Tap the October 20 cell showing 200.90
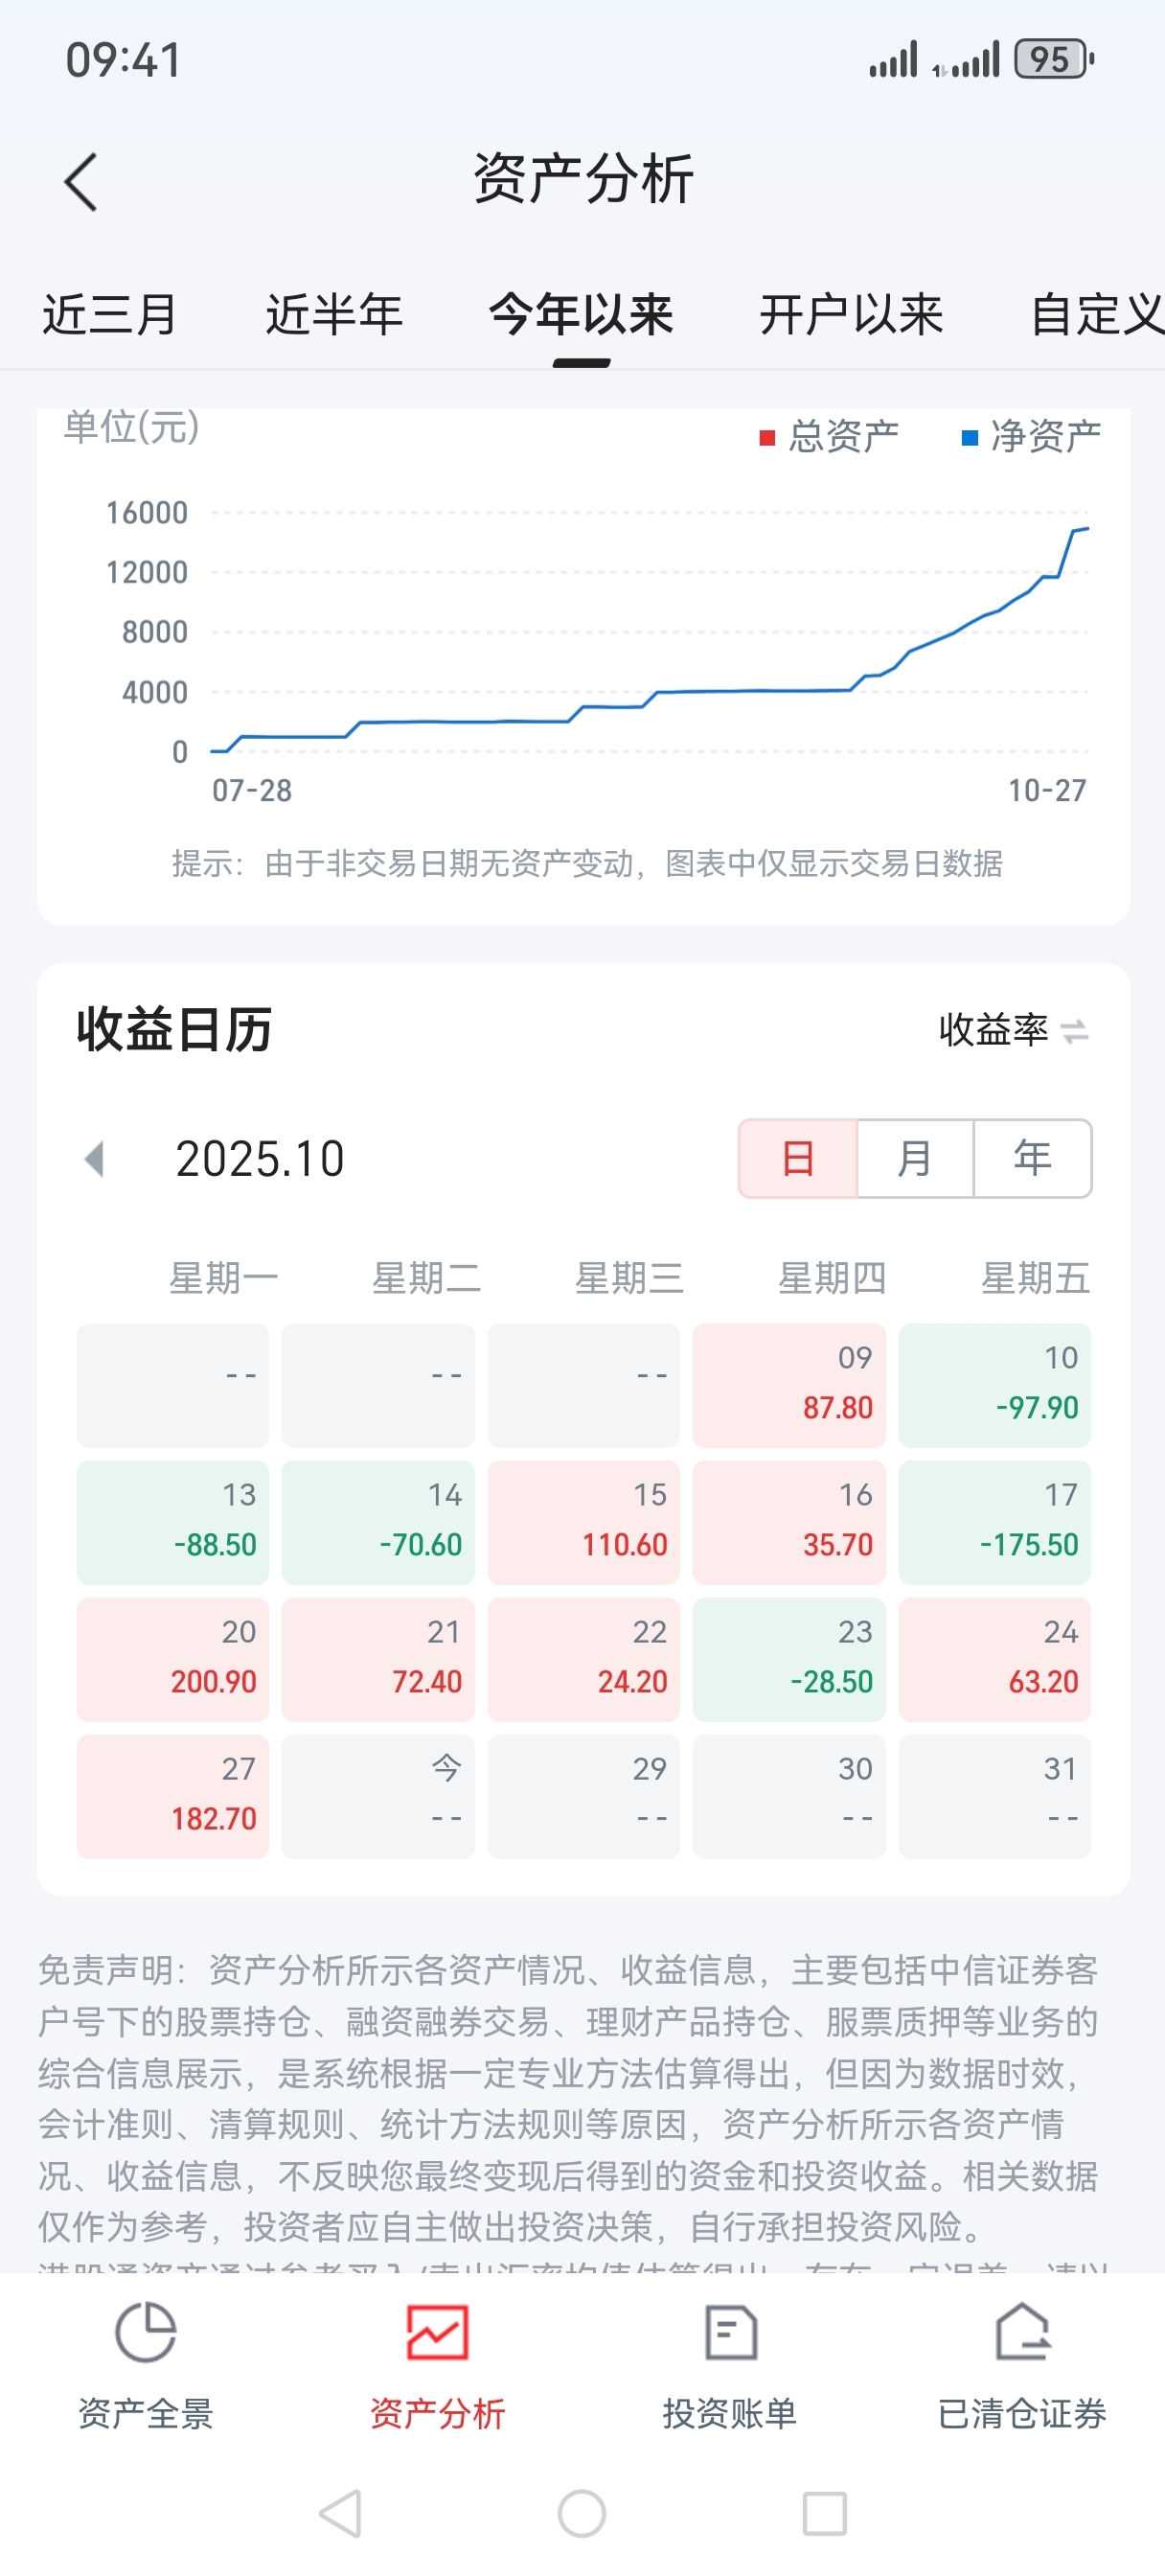This screenshot has width=1165, height=2576. (173, 1659)
